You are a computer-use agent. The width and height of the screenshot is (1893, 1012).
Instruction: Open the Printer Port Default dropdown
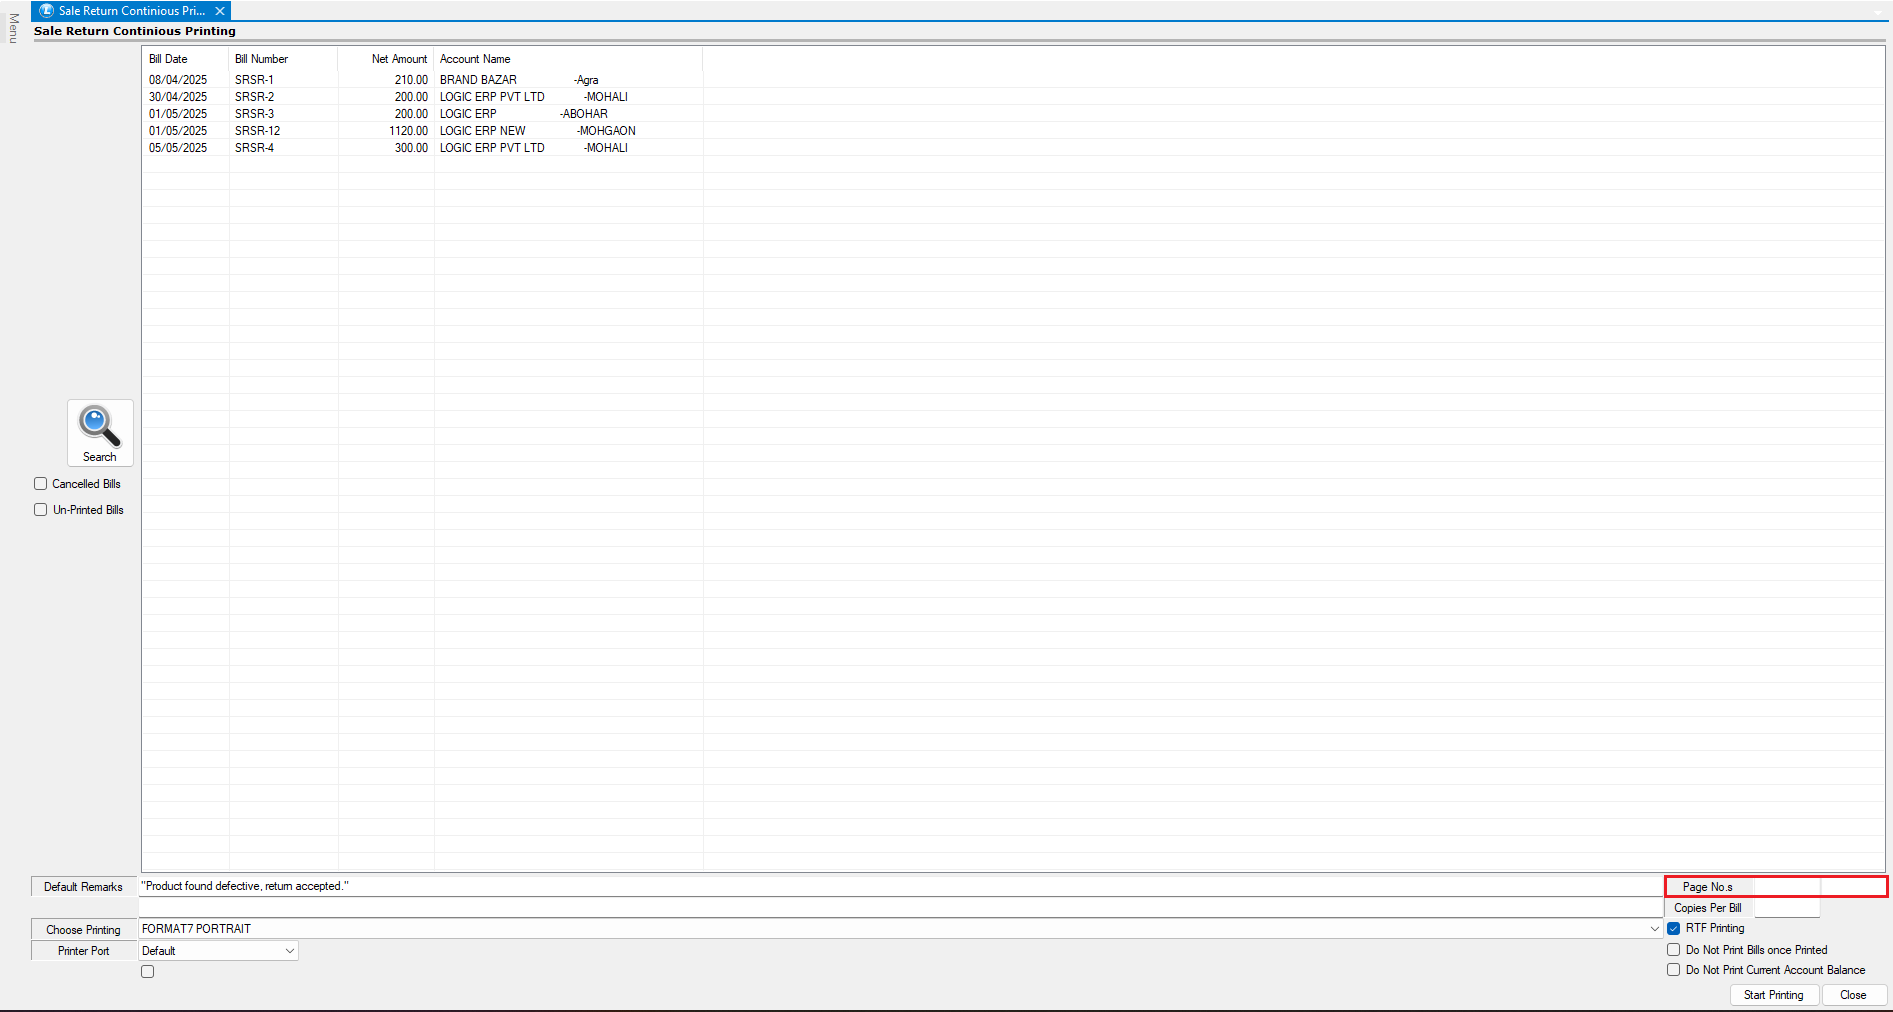pos(289,951)
